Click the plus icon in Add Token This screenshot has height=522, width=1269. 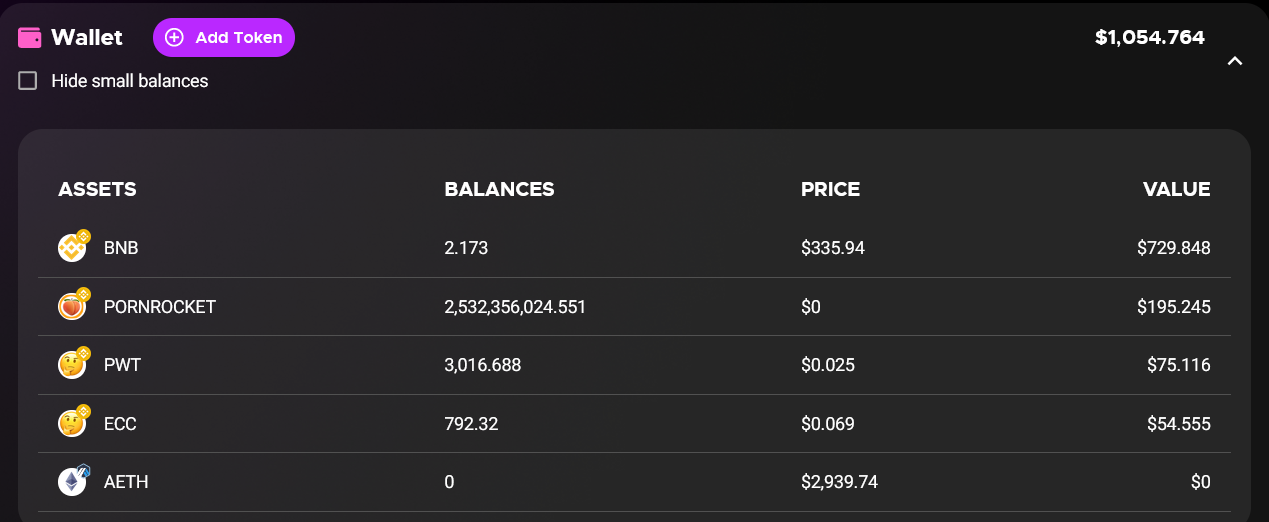174,37
